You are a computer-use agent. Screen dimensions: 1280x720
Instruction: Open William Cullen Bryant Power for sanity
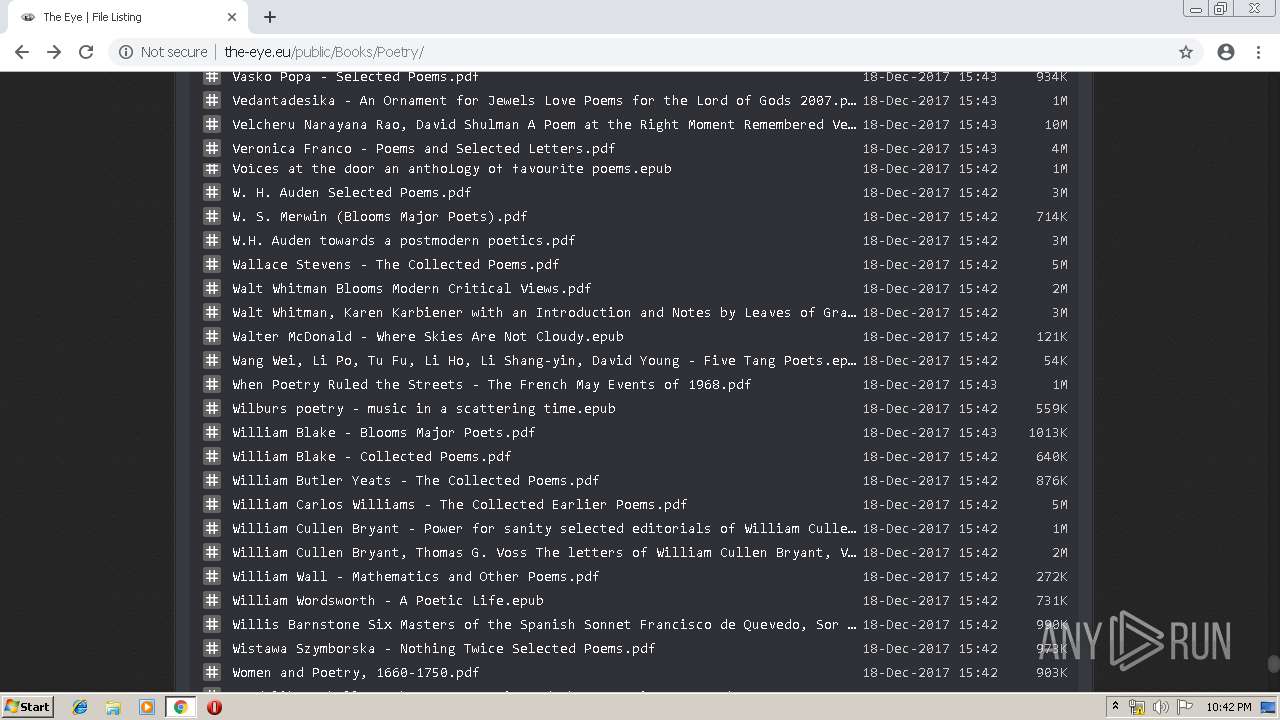(544, 528)
